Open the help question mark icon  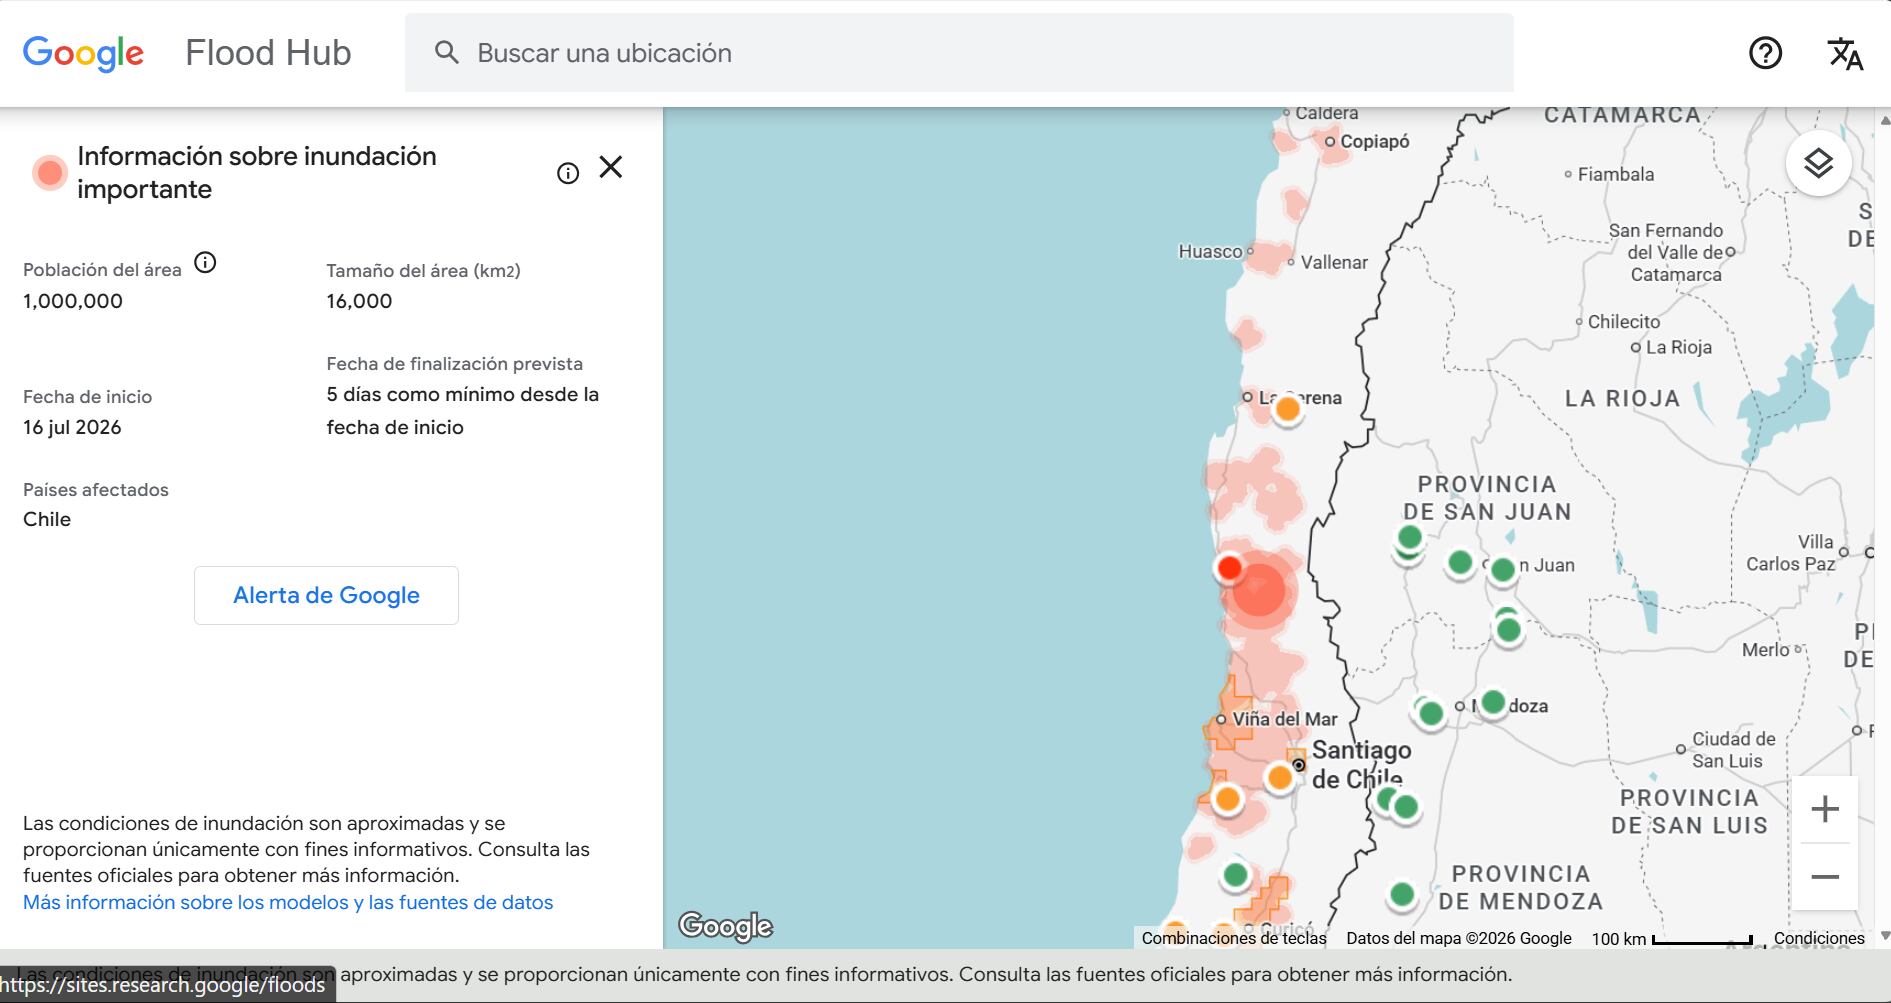[x=1765, y=53]
